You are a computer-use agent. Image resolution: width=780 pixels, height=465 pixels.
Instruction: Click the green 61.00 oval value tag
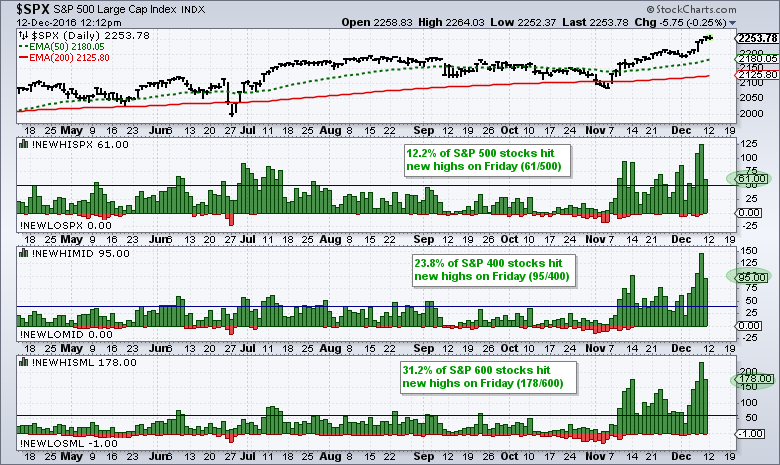748,179
